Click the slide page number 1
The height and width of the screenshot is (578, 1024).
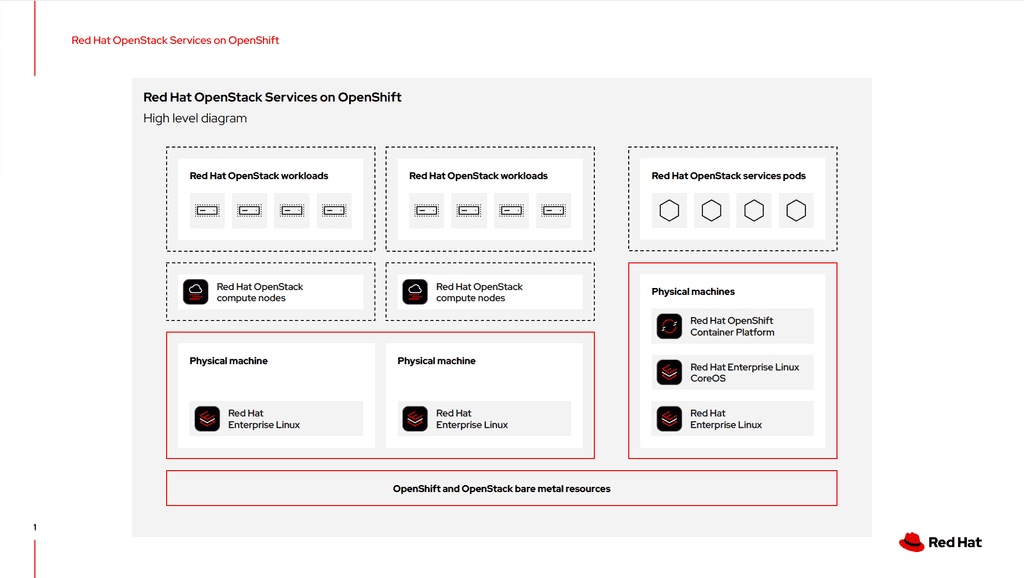pyautogui.click(x=35, y=527)
